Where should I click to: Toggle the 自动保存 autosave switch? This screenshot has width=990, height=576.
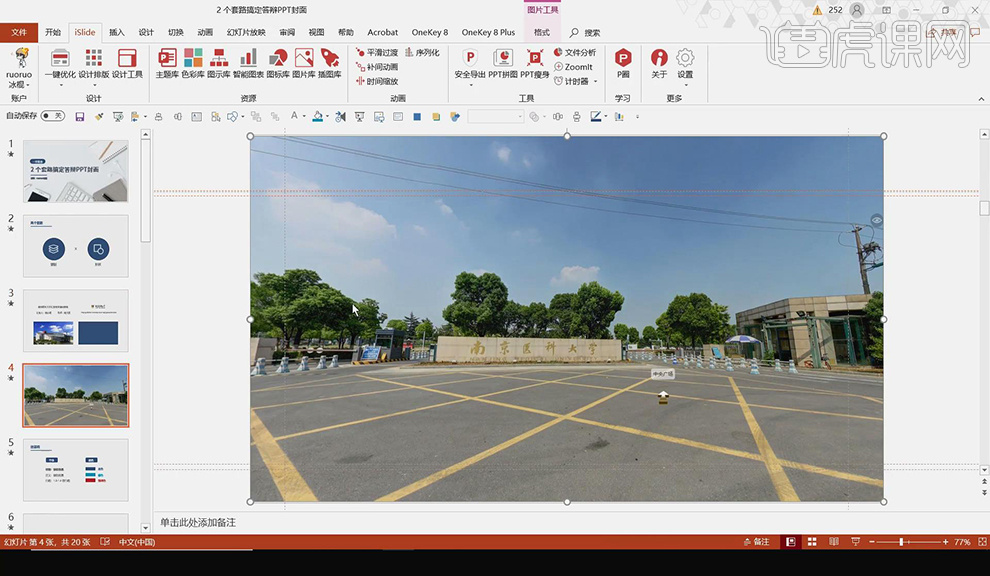tap(52, 116)
